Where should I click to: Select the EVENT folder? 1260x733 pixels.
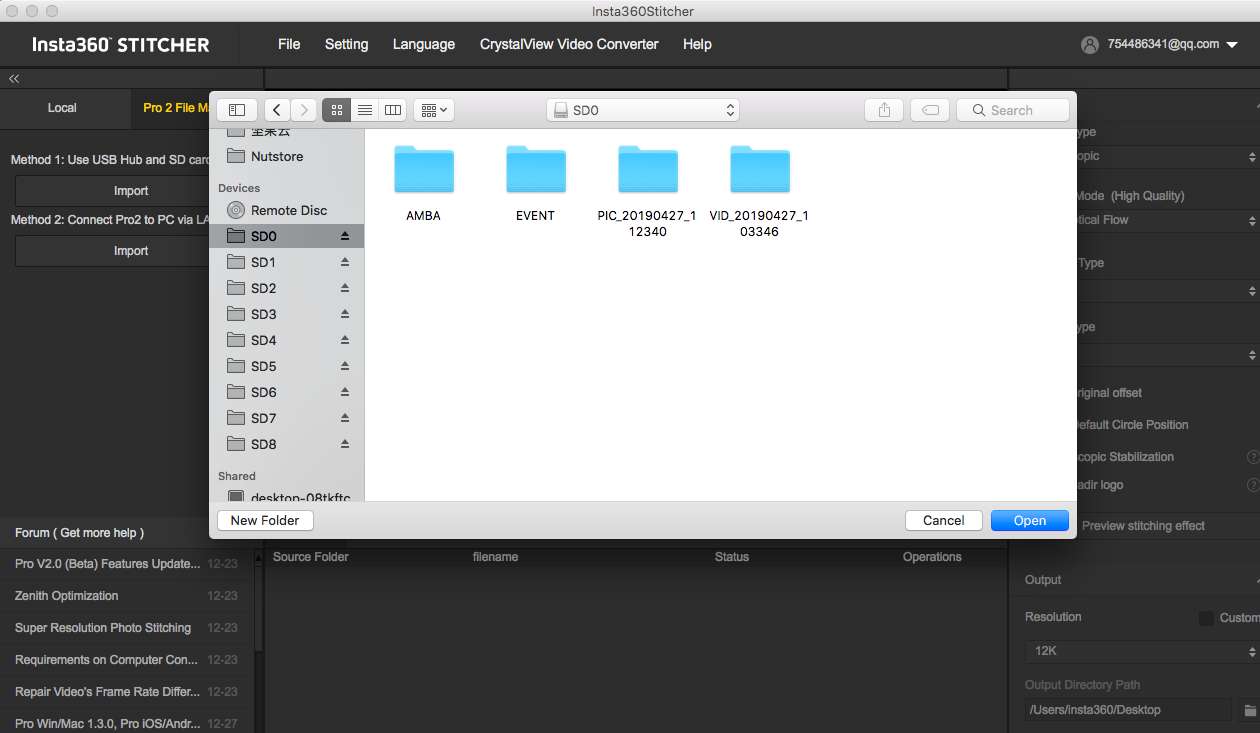(536, 182)
